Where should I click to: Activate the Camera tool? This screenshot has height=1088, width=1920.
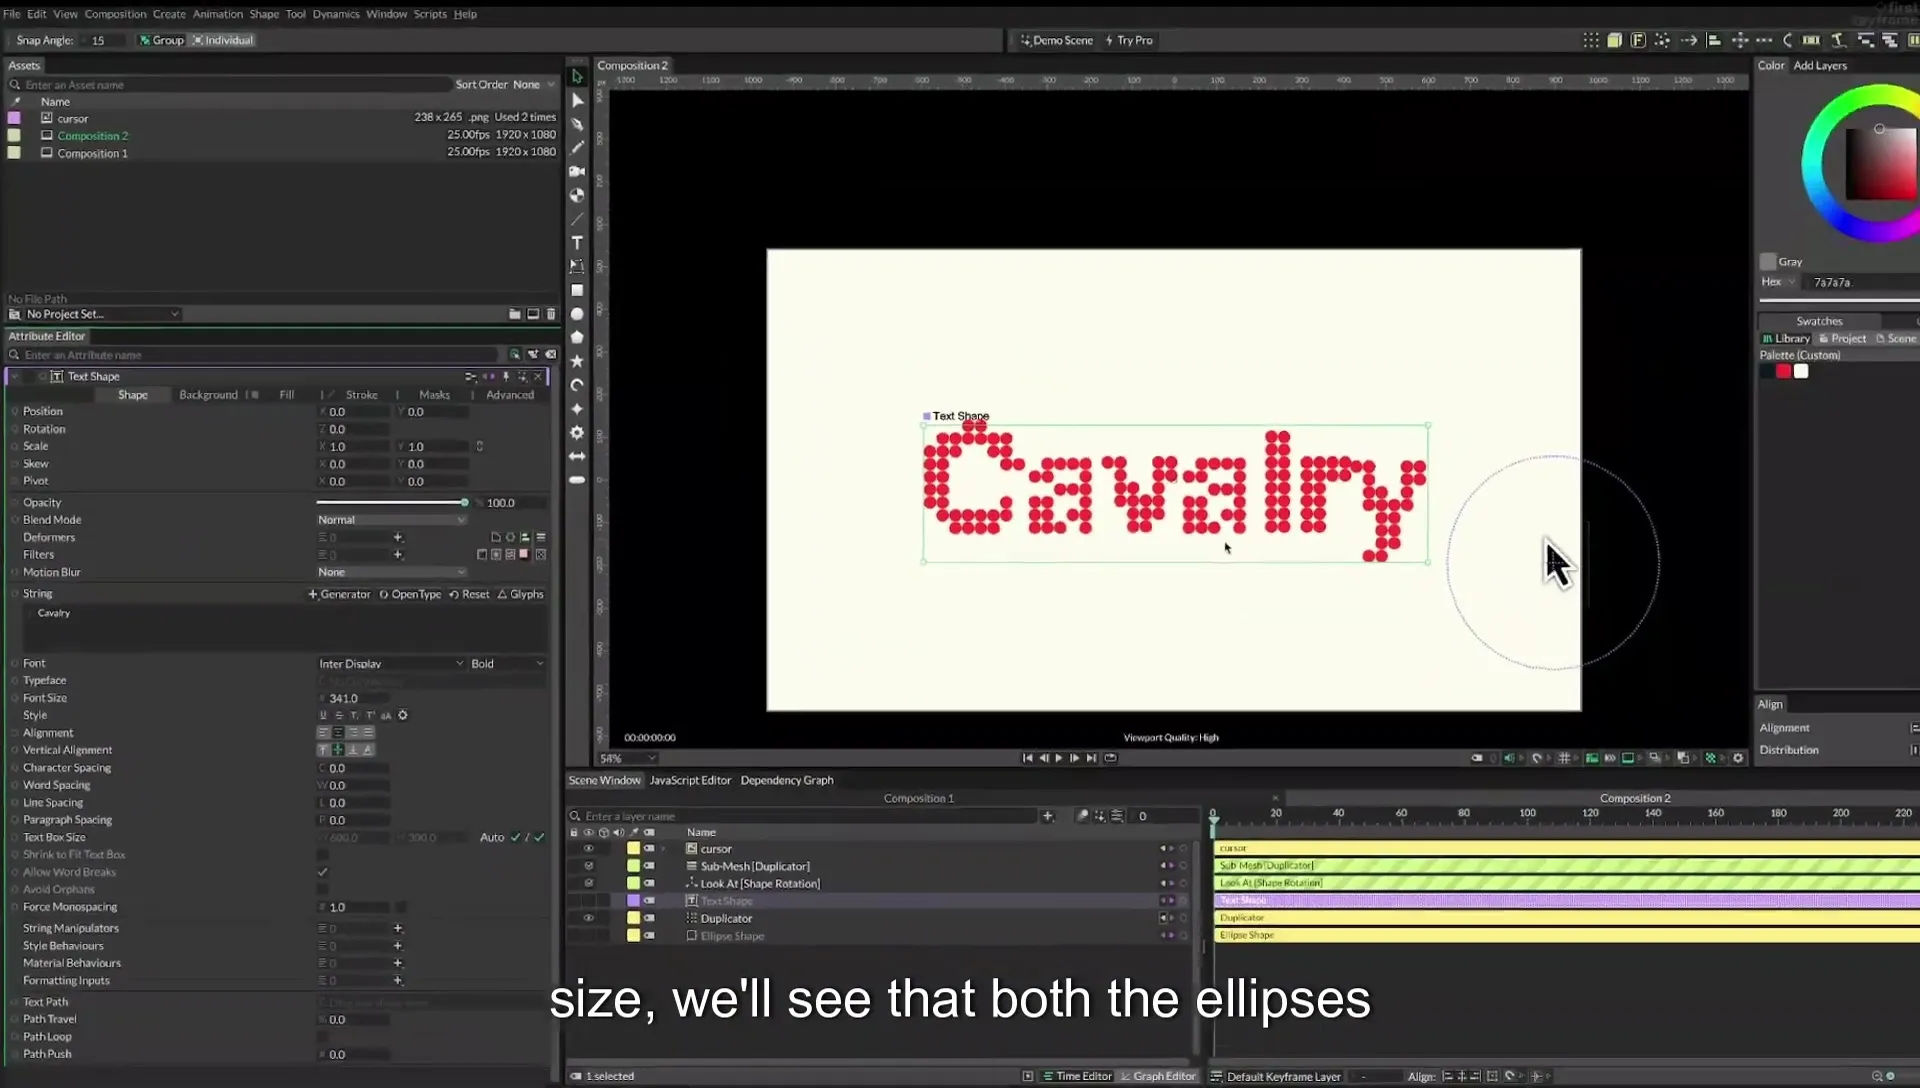577,171
